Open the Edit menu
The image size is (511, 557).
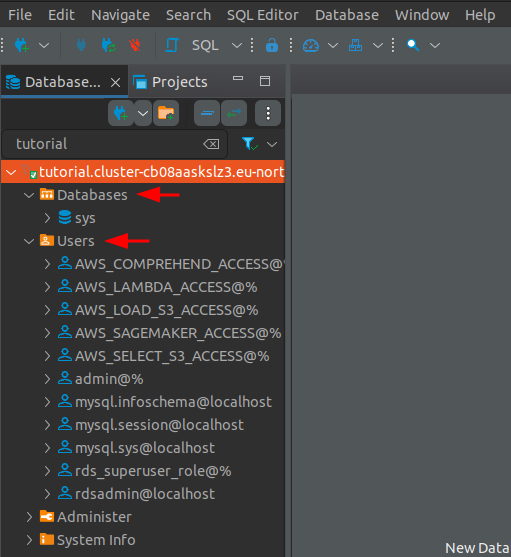pyautogui.click(x=61, y=15)
